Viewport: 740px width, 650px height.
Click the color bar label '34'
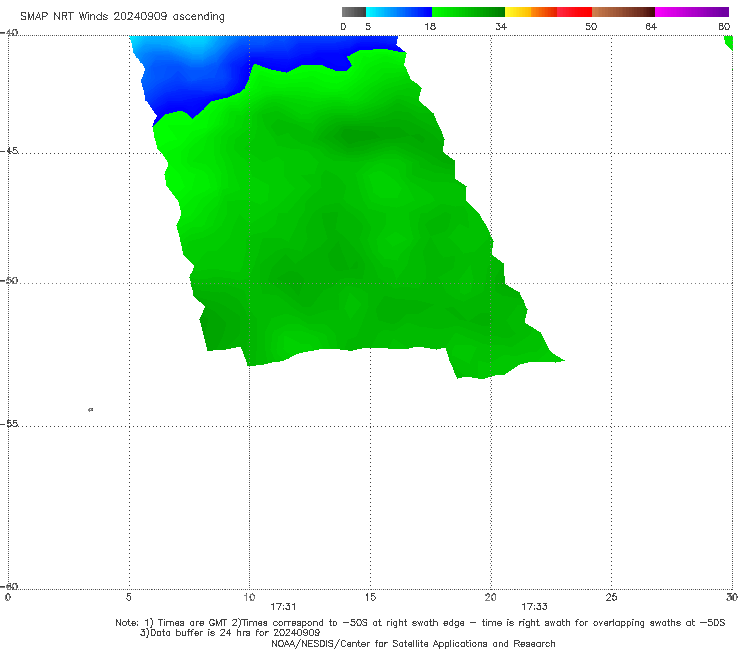[501, 26]
